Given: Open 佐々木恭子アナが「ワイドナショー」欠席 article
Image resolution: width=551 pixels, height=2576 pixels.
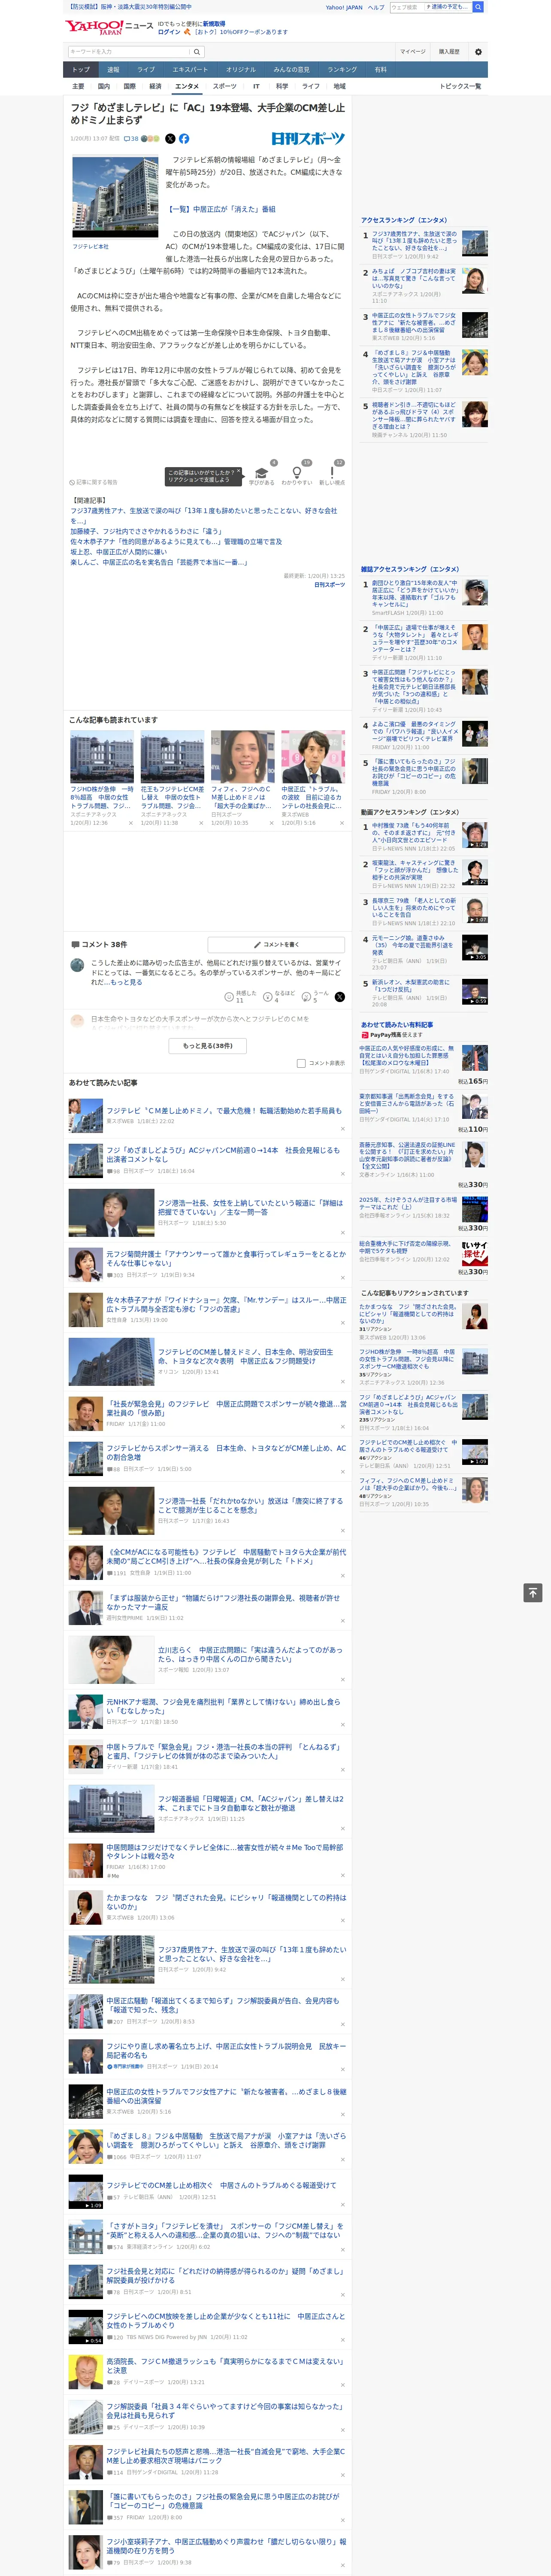Looking at the screenshot, I should (226, 1305).
